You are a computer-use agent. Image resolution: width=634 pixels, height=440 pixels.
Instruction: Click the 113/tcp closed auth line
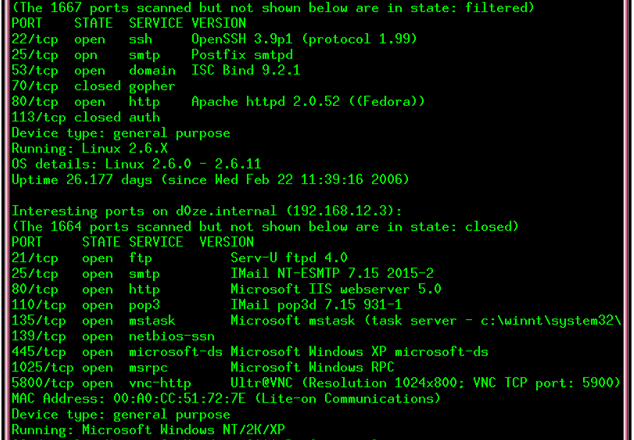86,117
